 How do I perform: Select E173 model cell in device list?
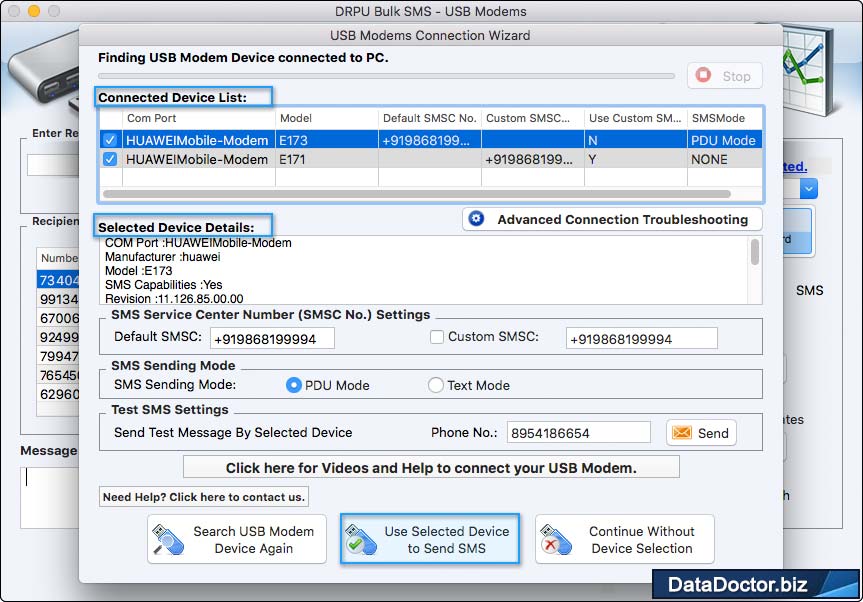click(327, 140)
